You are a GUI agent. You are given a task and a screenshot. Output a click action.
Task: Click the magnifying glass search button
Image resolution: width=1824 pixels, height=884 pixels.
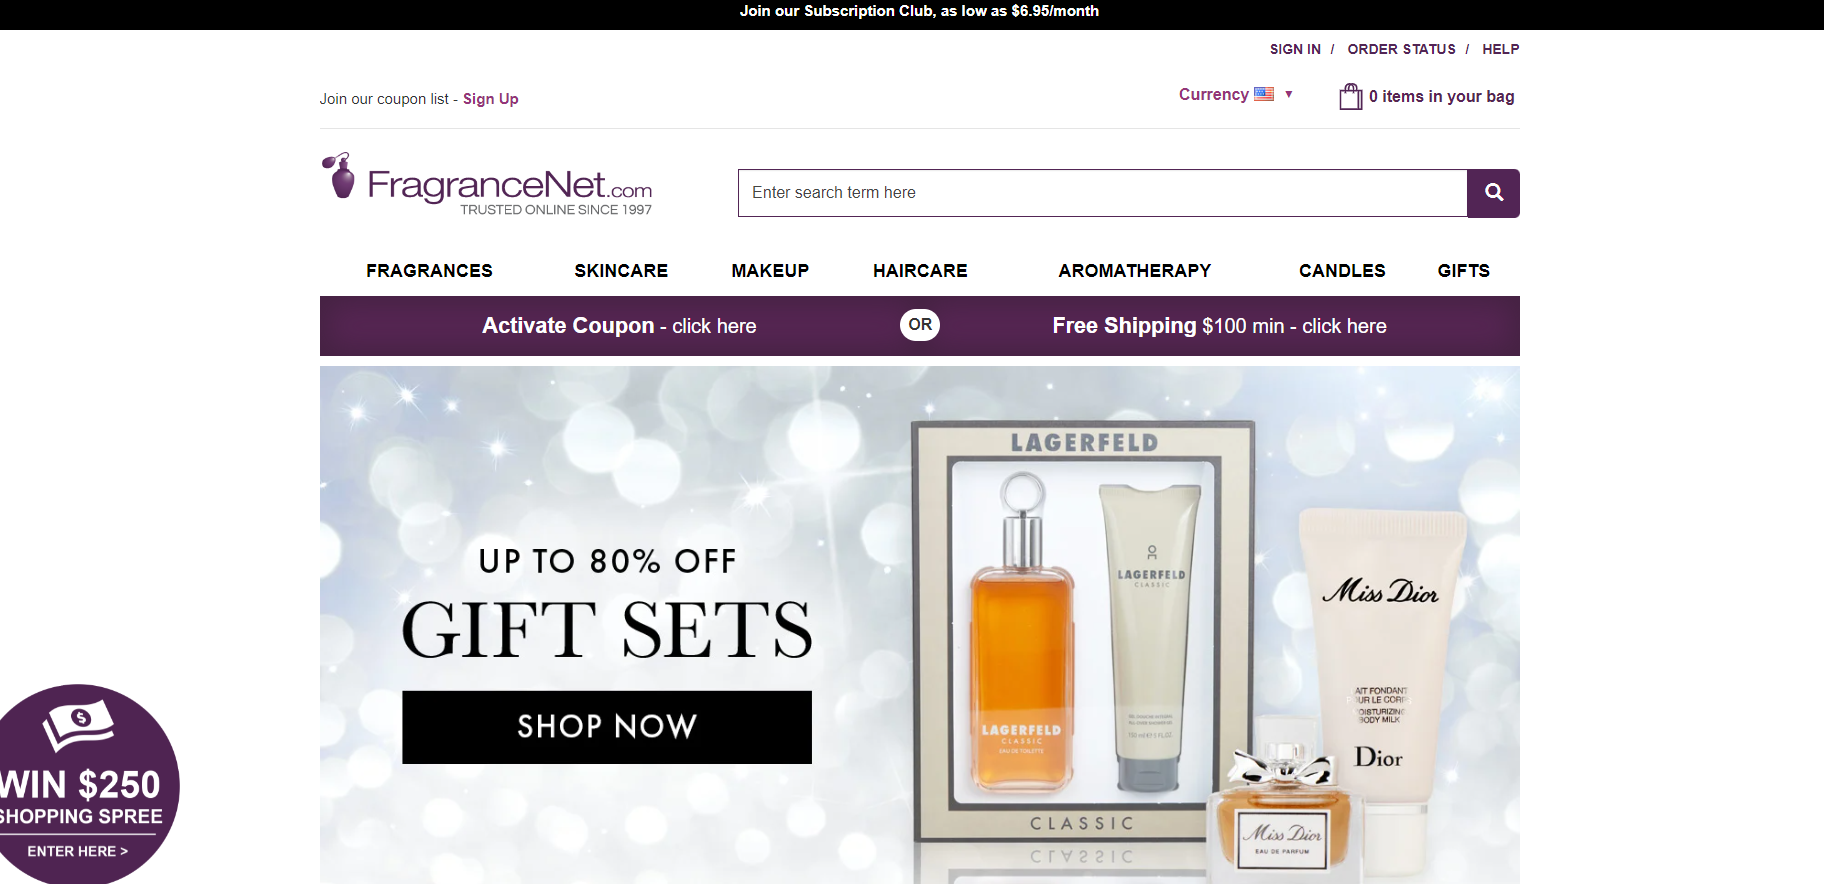tap(1493, 193)
